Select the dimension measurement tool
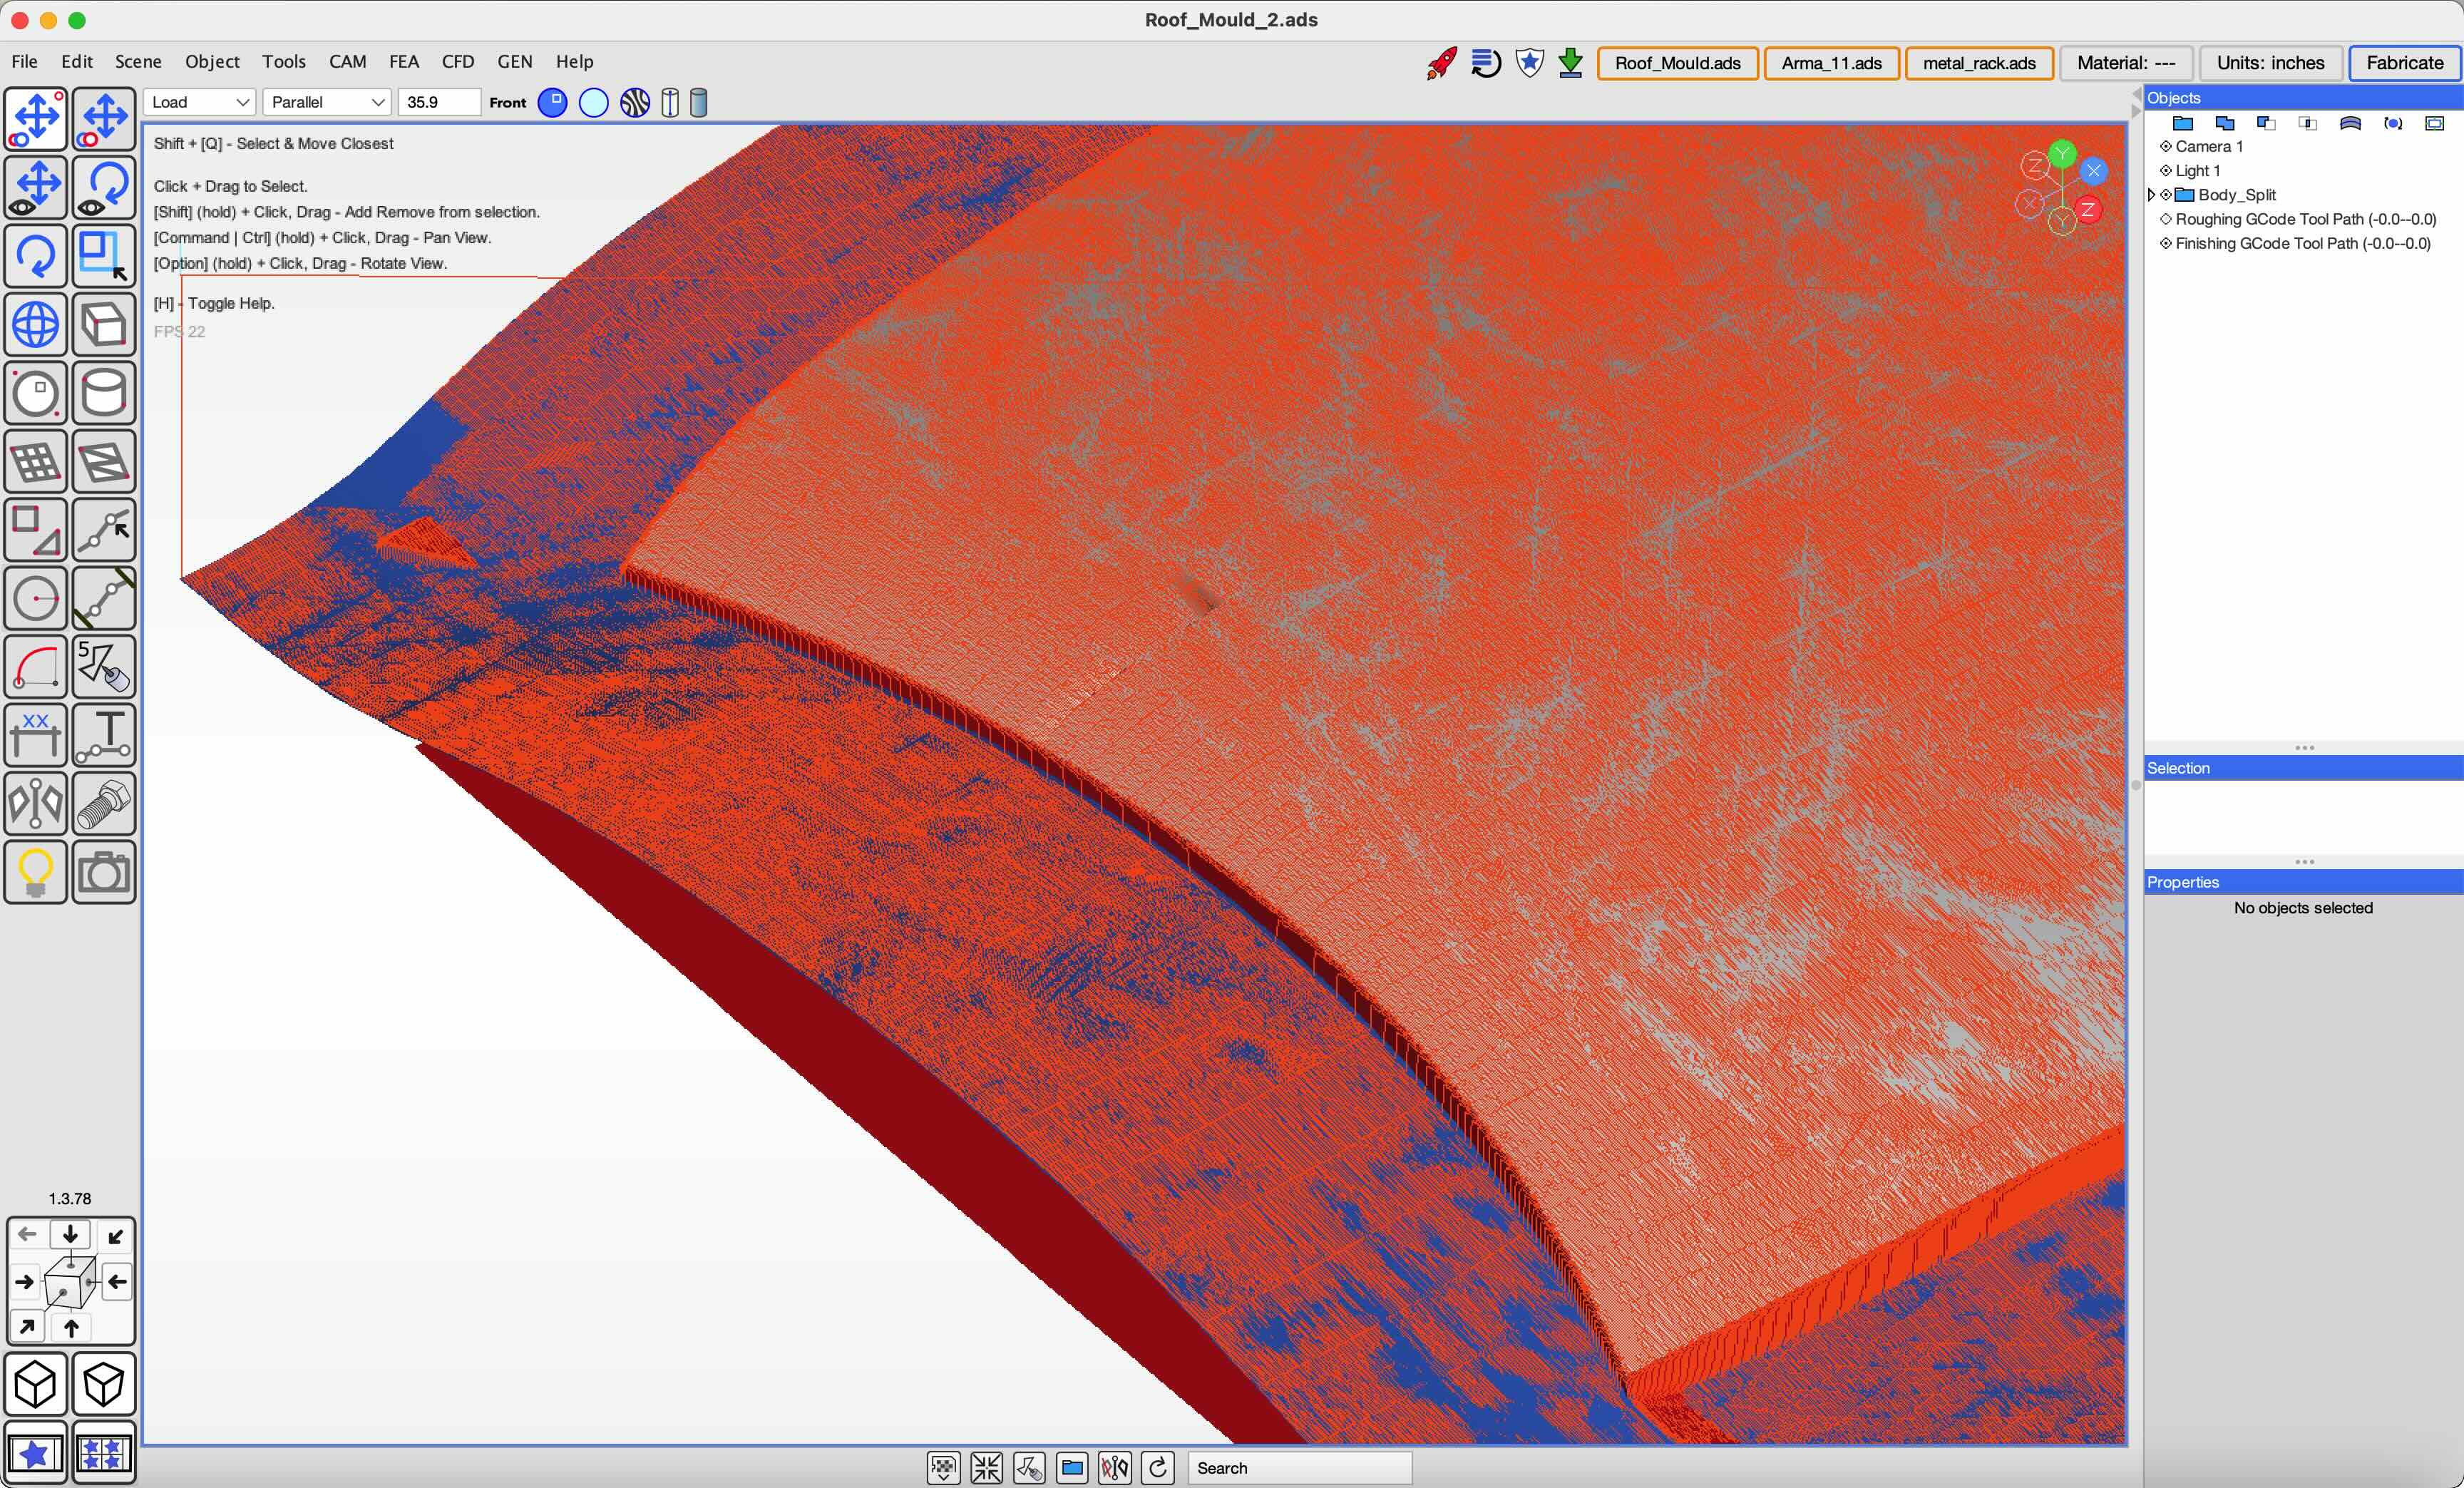 click(36, 735)
